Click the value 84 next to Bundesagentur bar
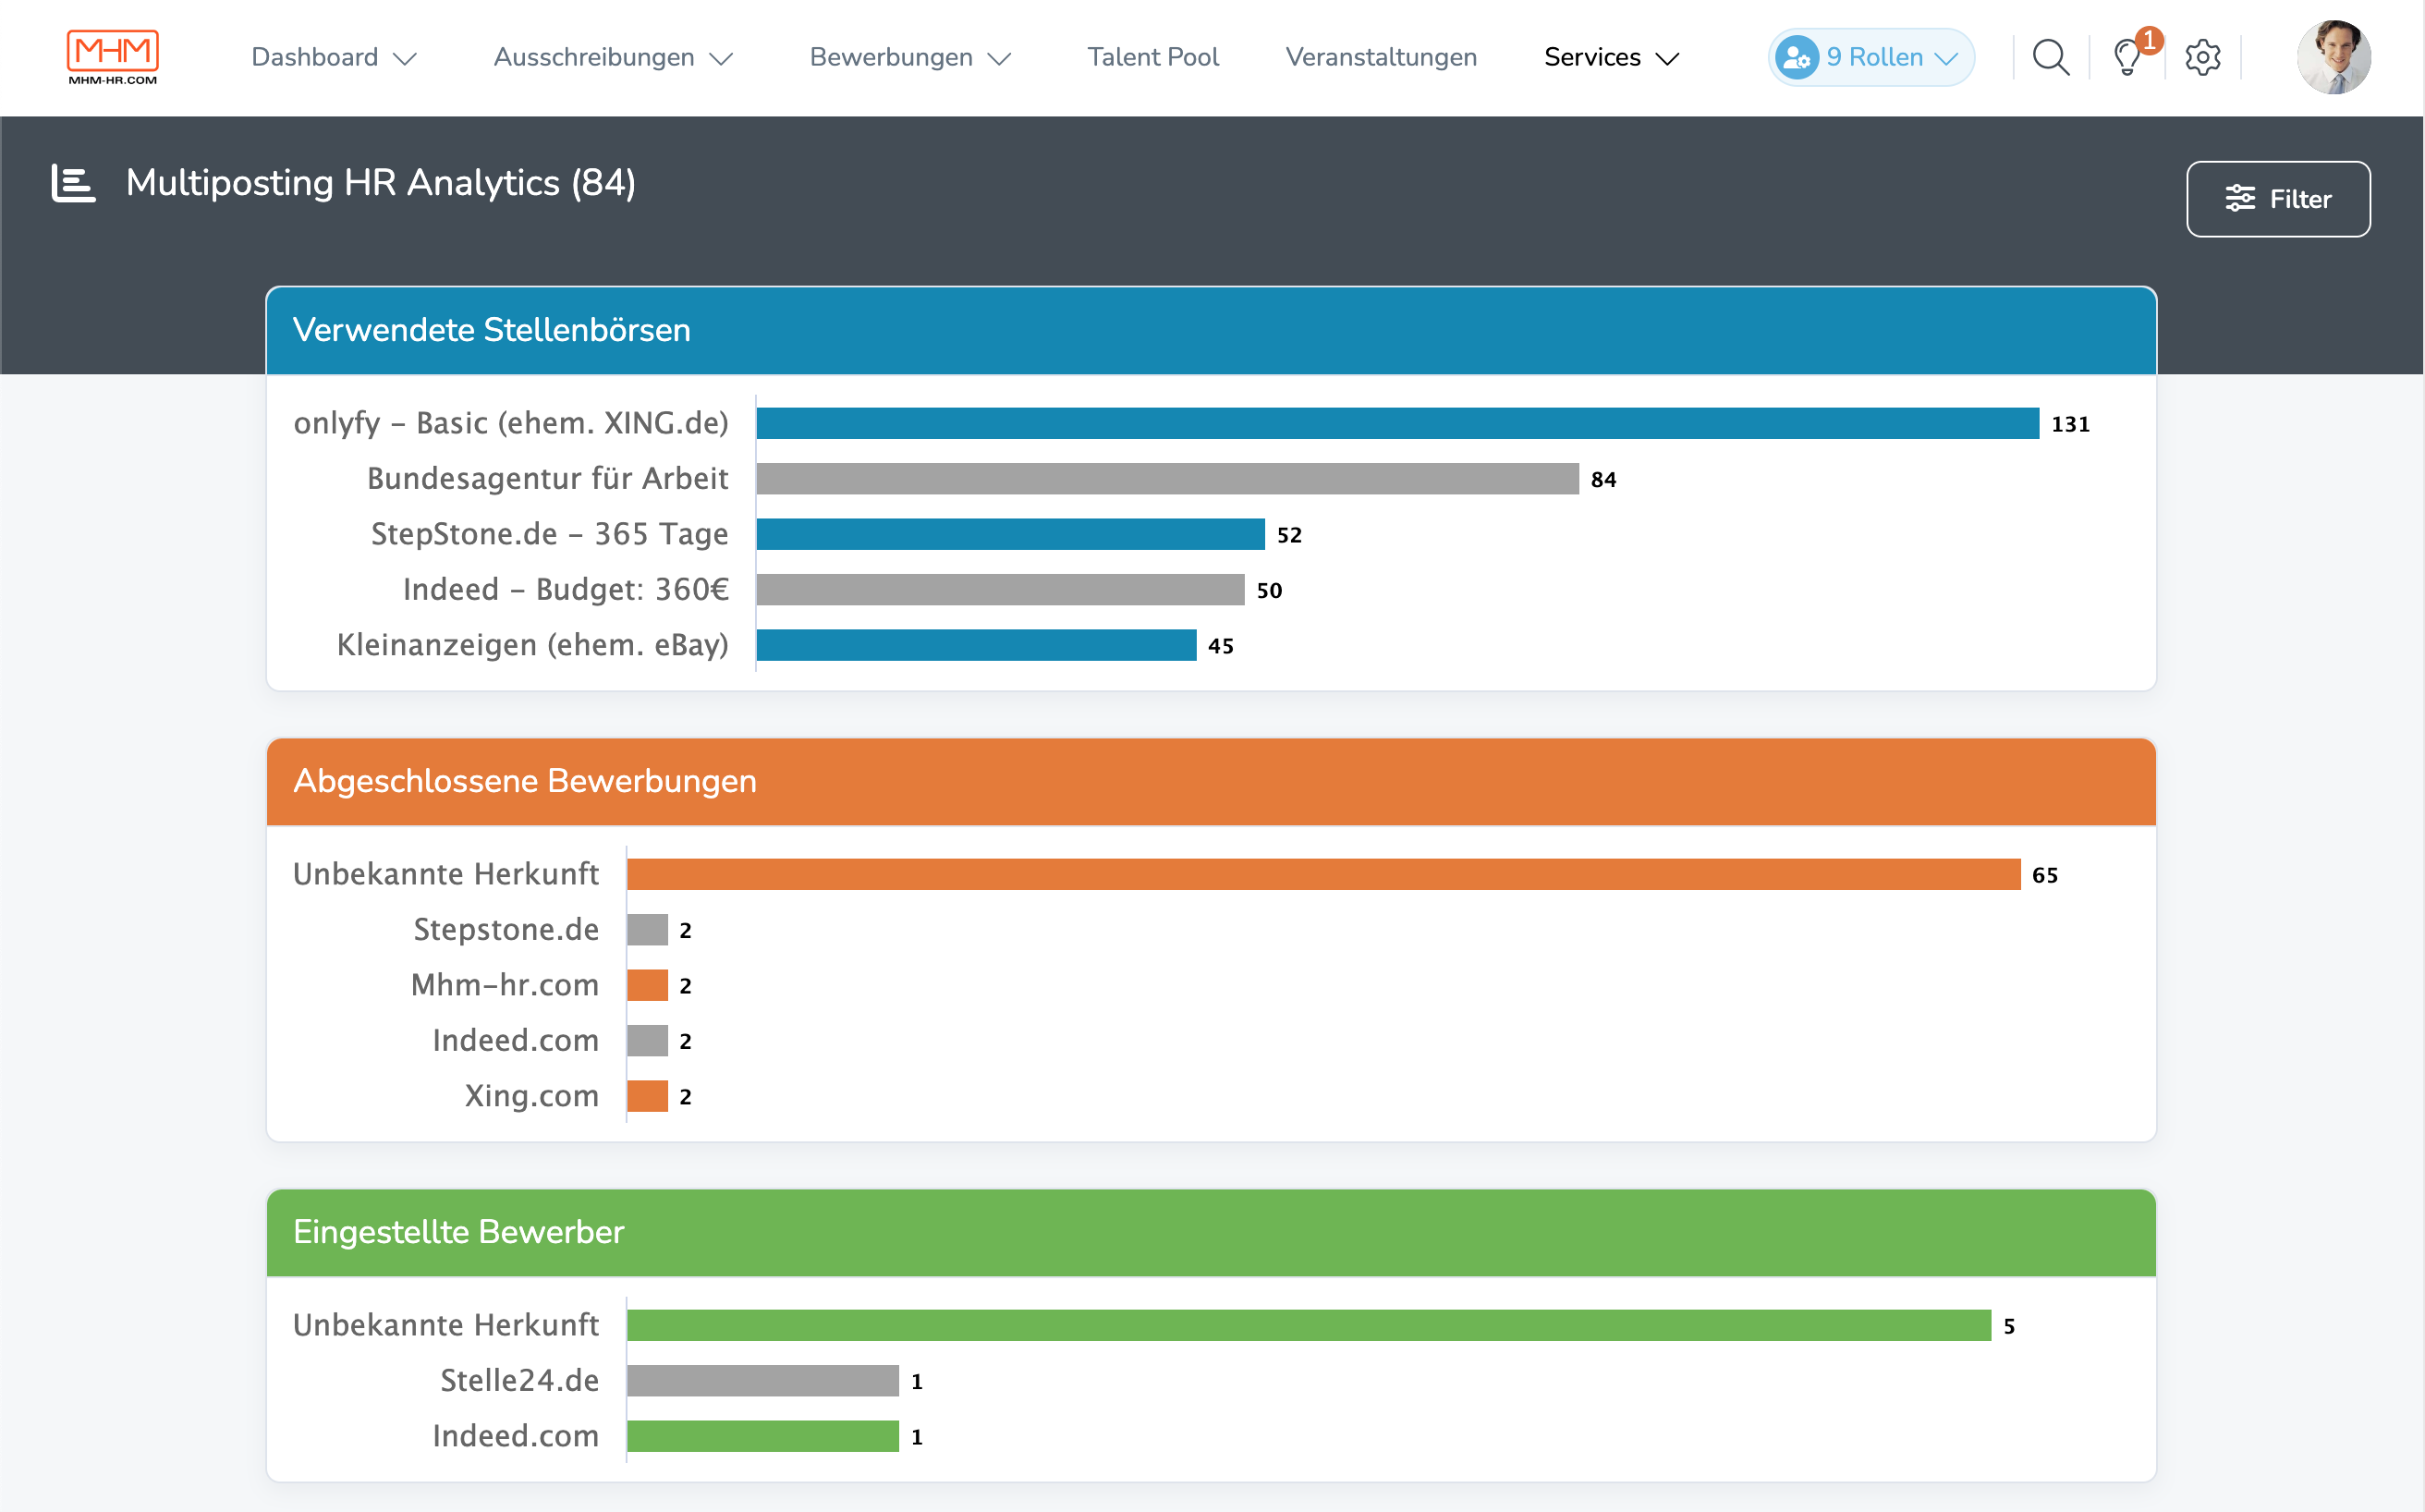This screenshot has height=1512, width=2425. tap(1603, 480)
